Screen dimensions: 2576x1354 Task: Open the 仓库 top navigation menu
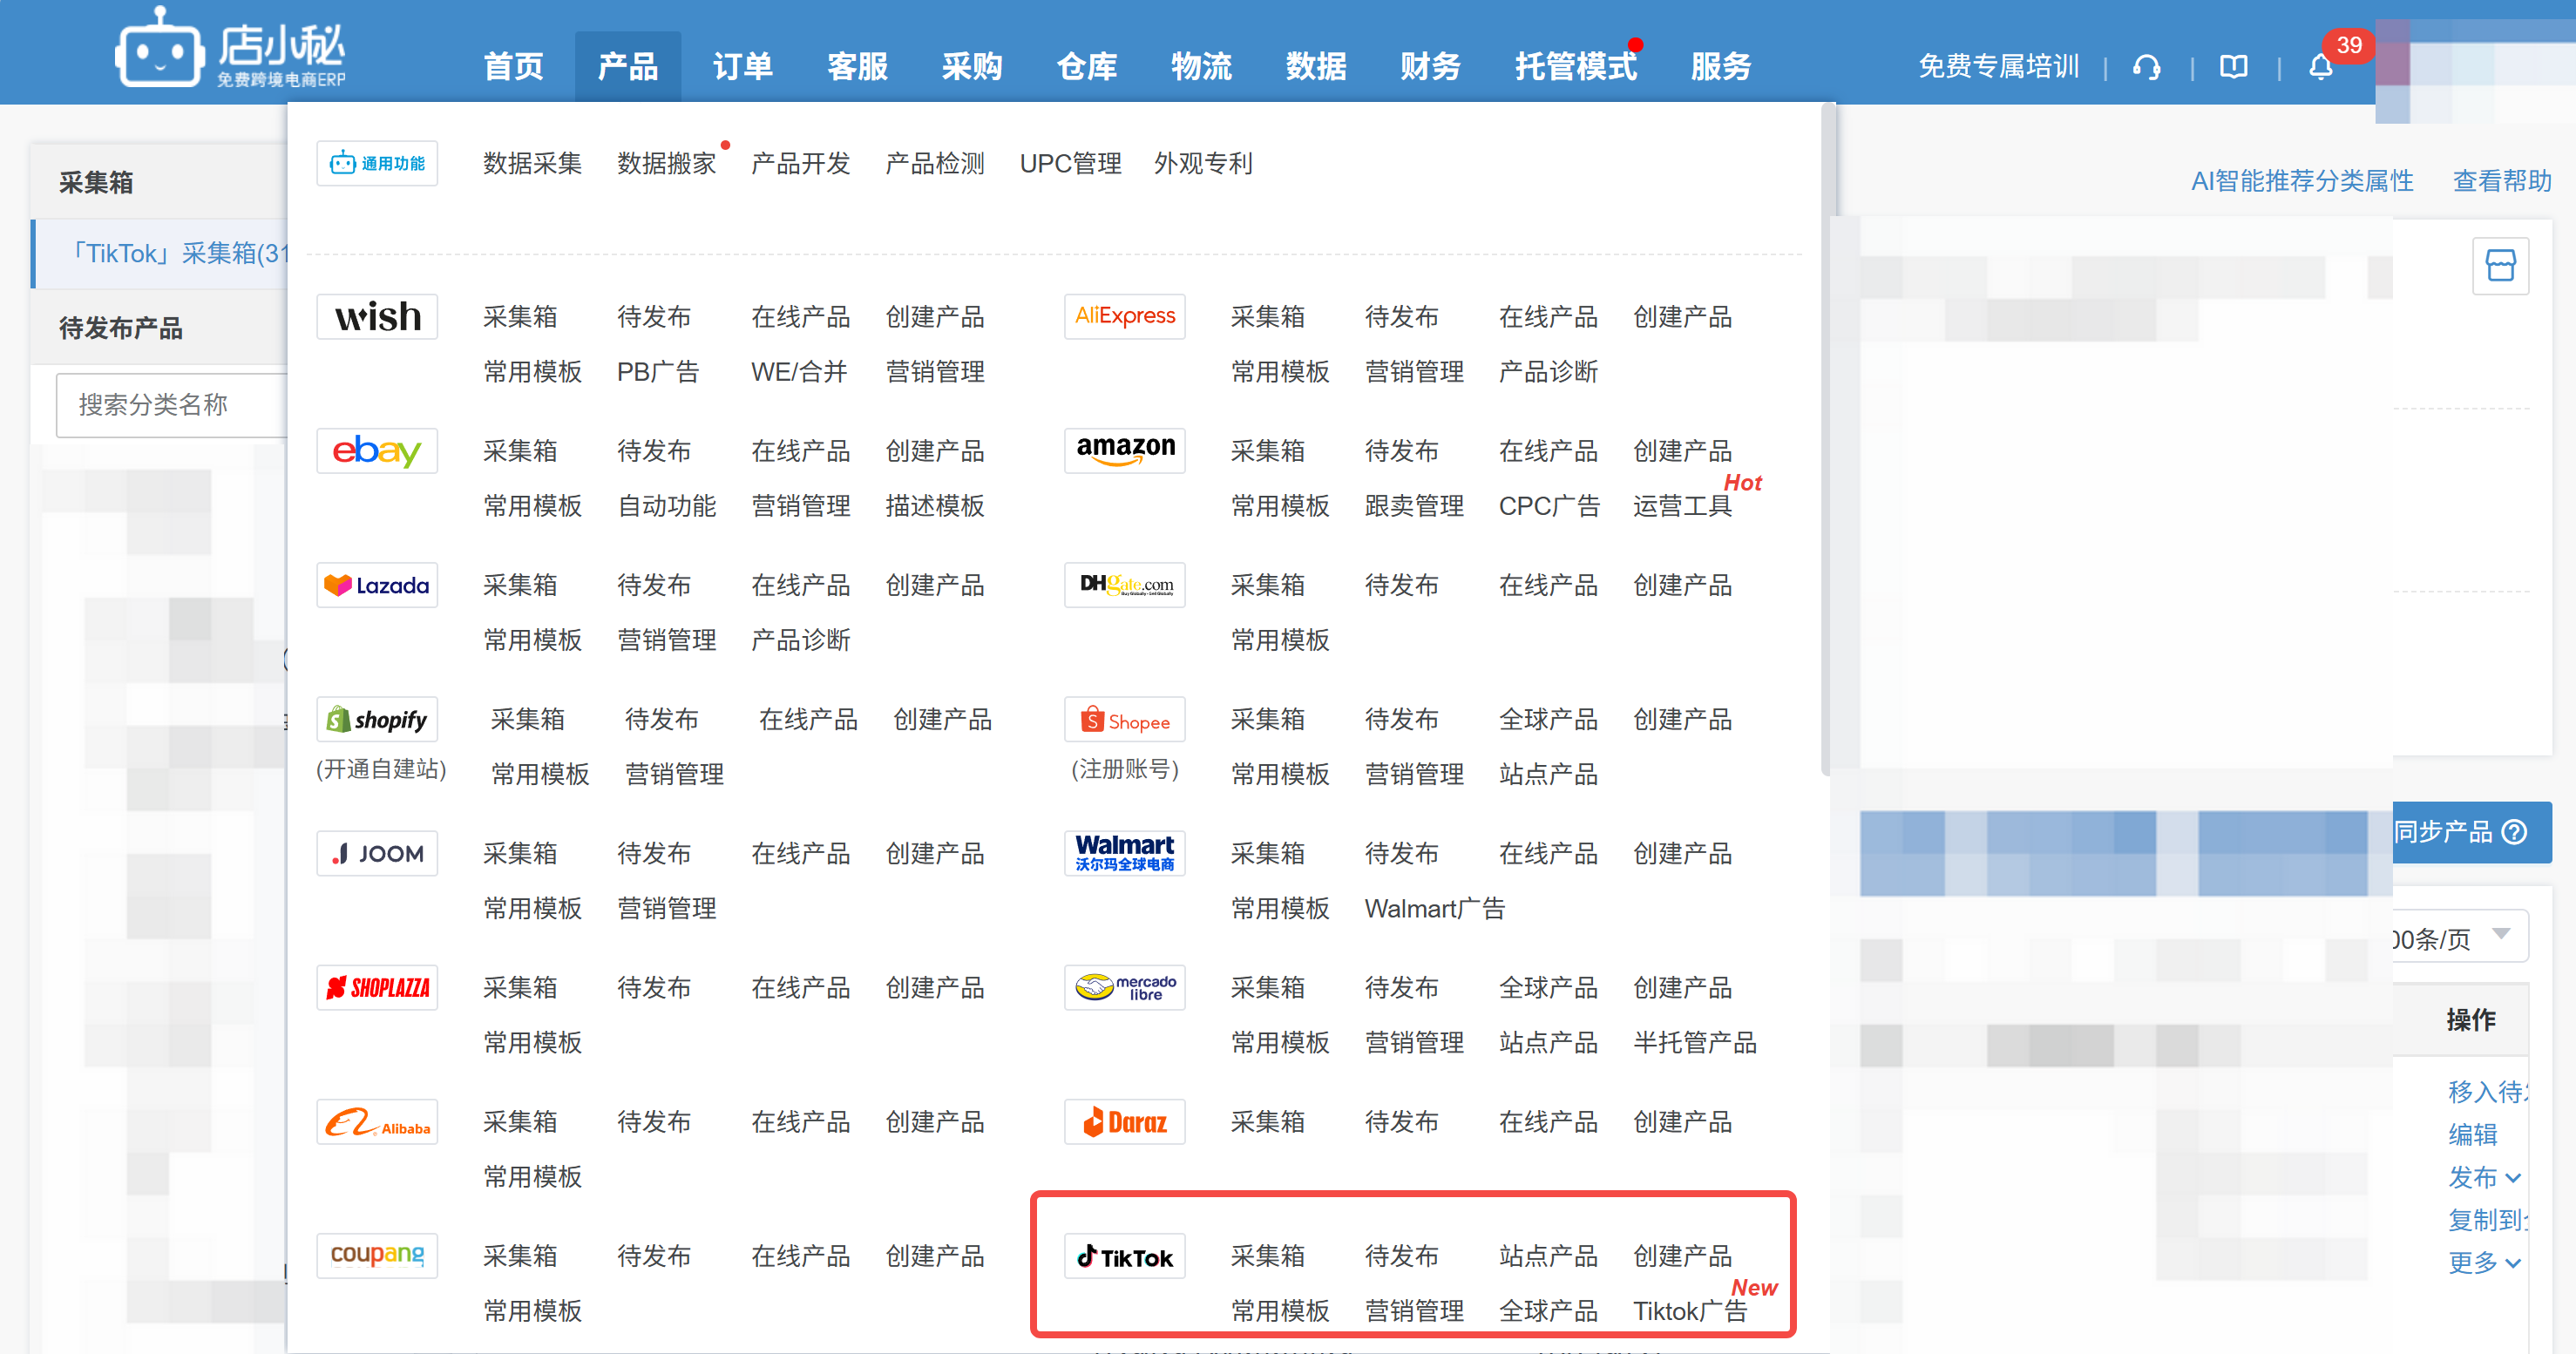click(x=1086, y=66)
